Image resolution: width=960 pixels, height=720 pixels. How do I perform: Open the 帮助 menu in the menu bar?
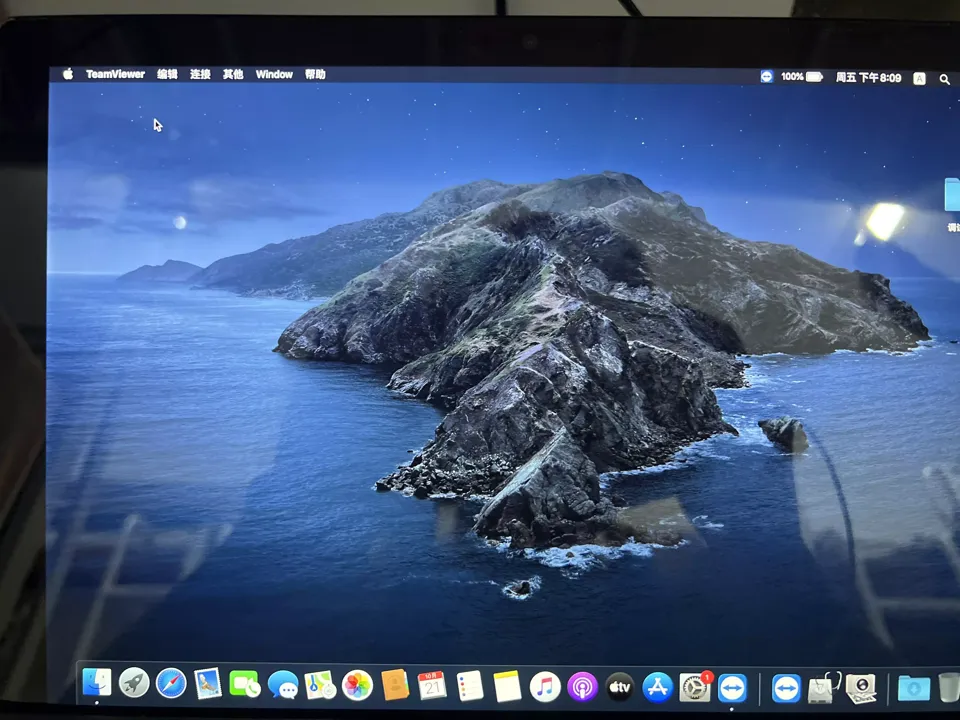(315, 74)
